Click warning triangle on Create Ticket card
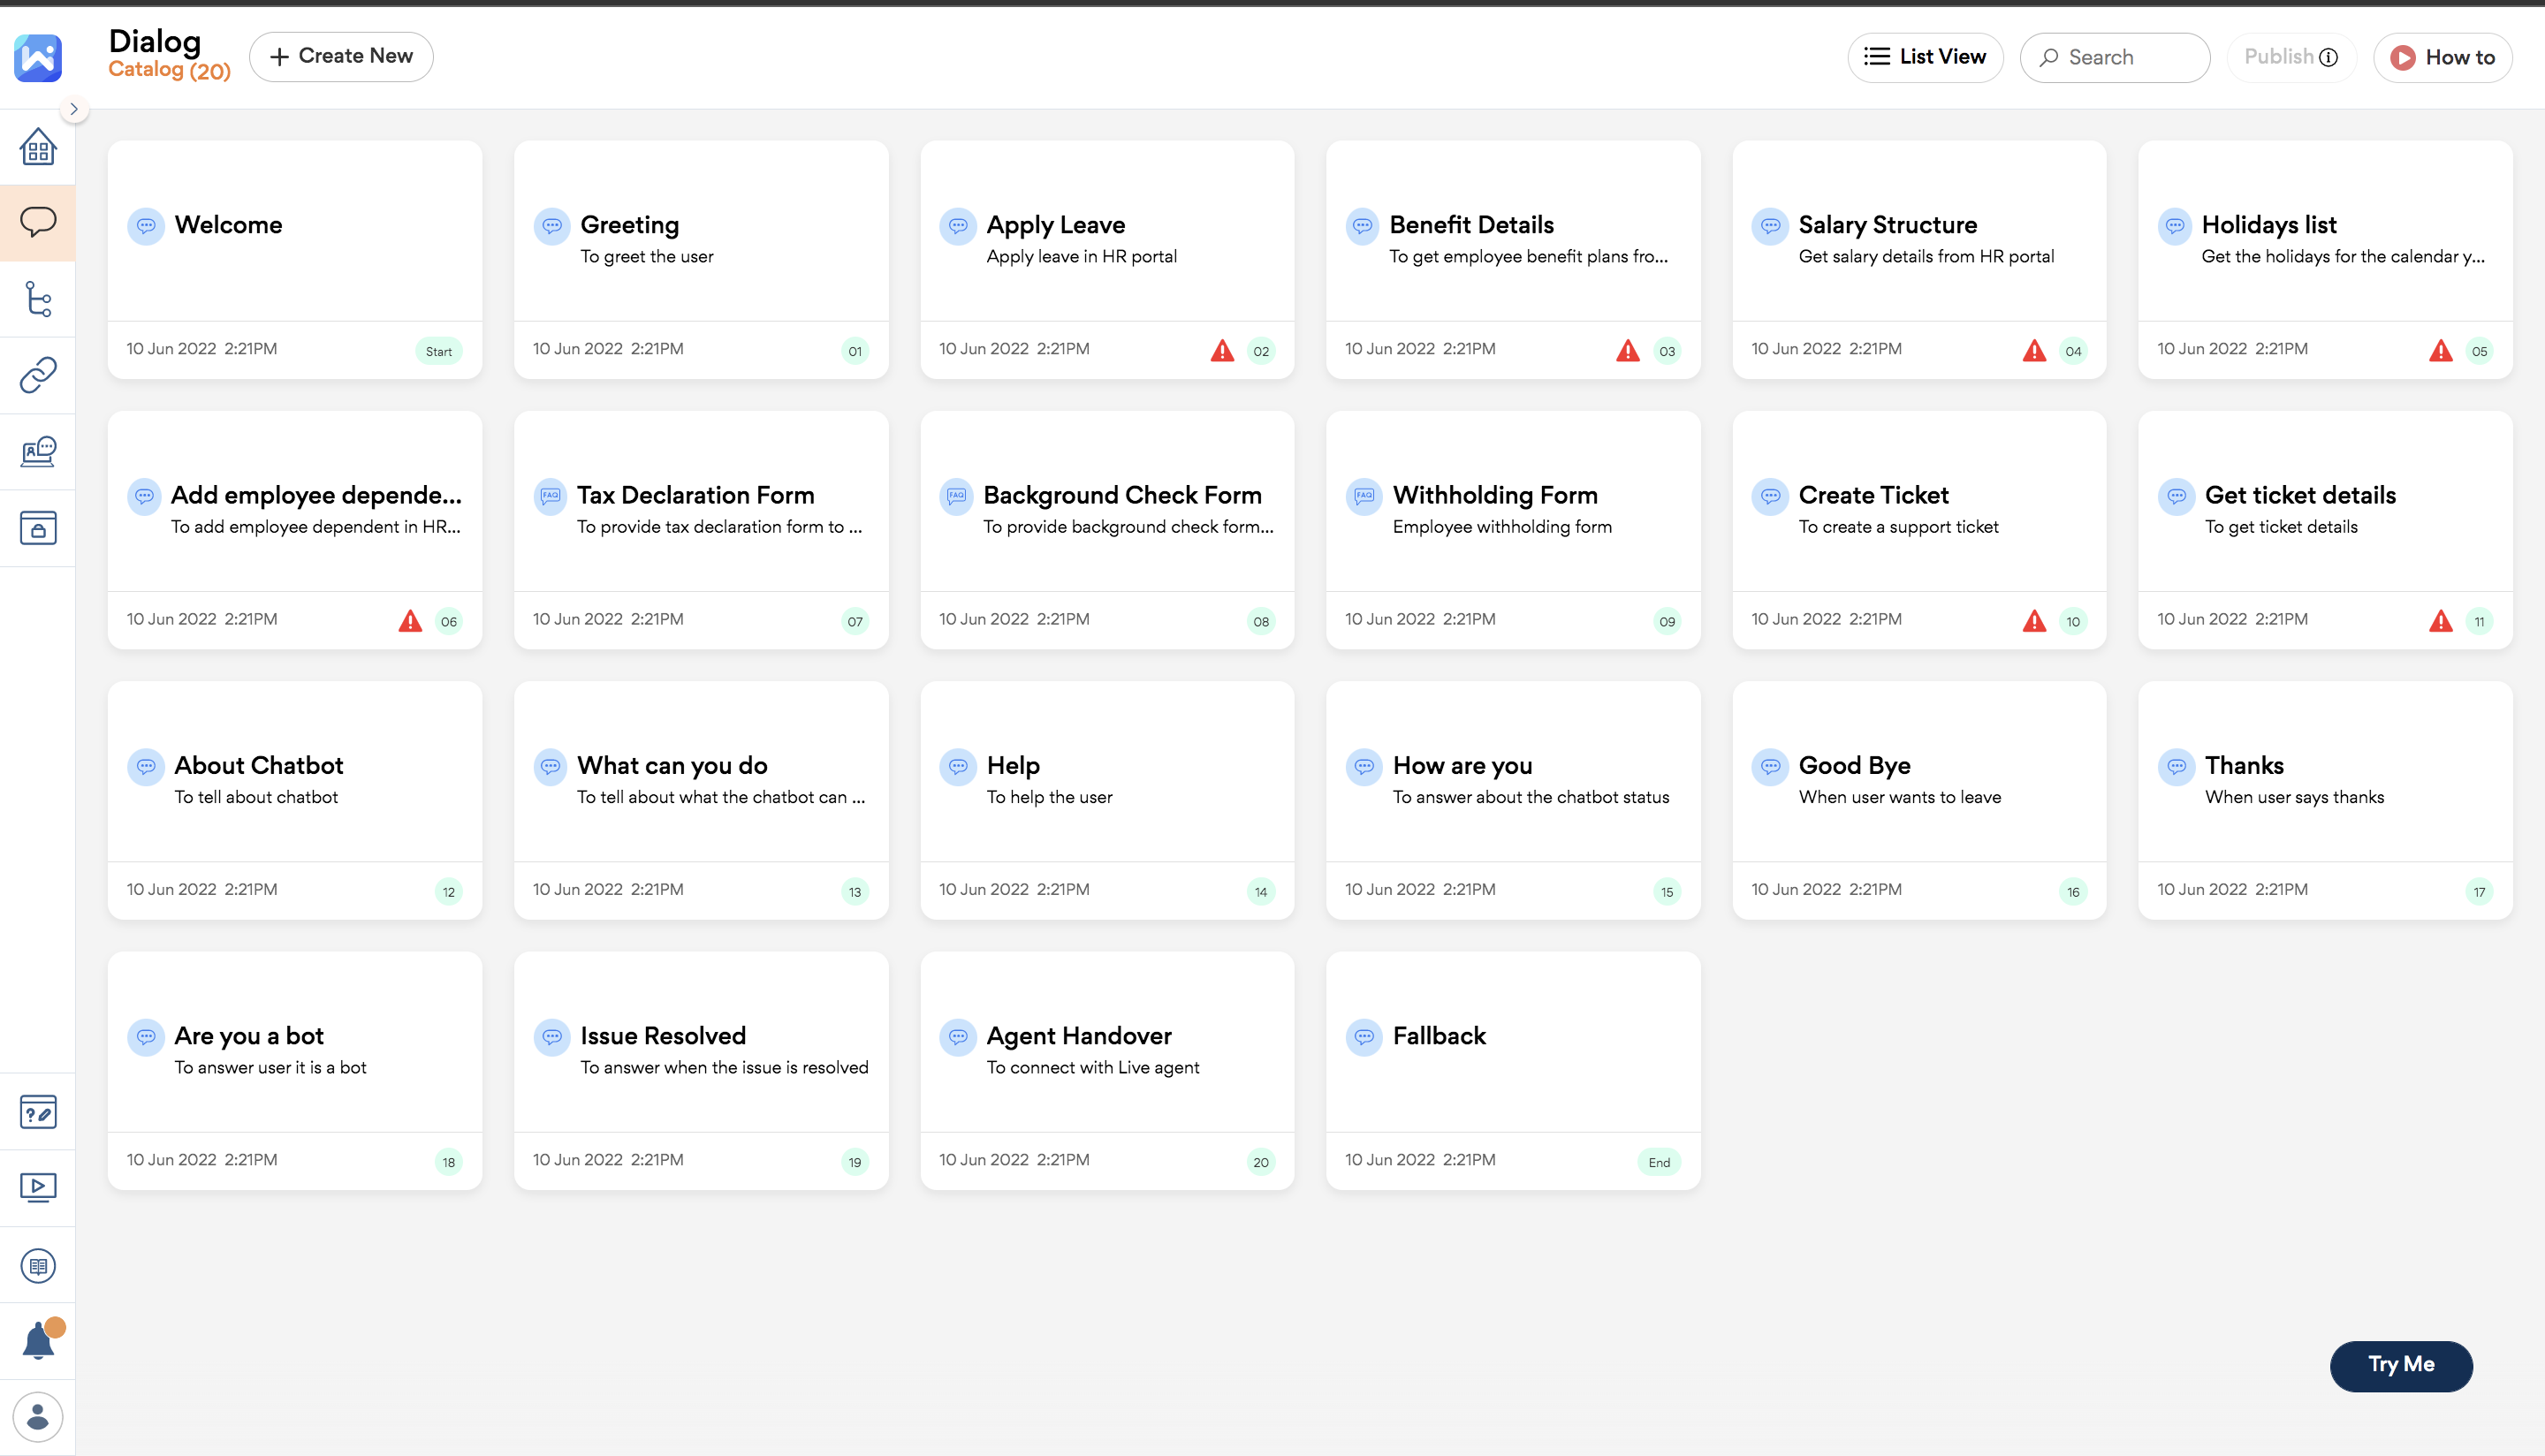This screenshot has height=1456, width=2545. click(2034, 621)
